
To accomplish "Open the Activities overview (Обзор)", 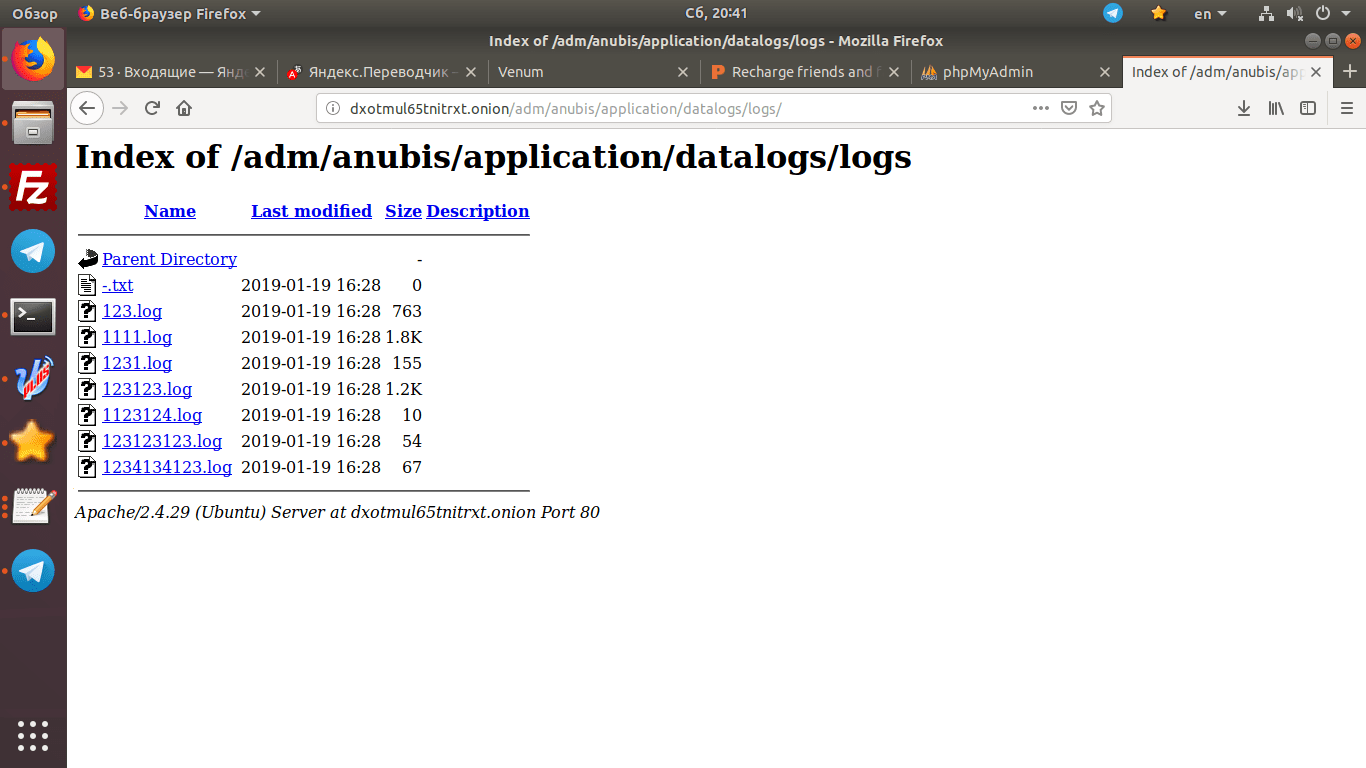I will 35,14.
